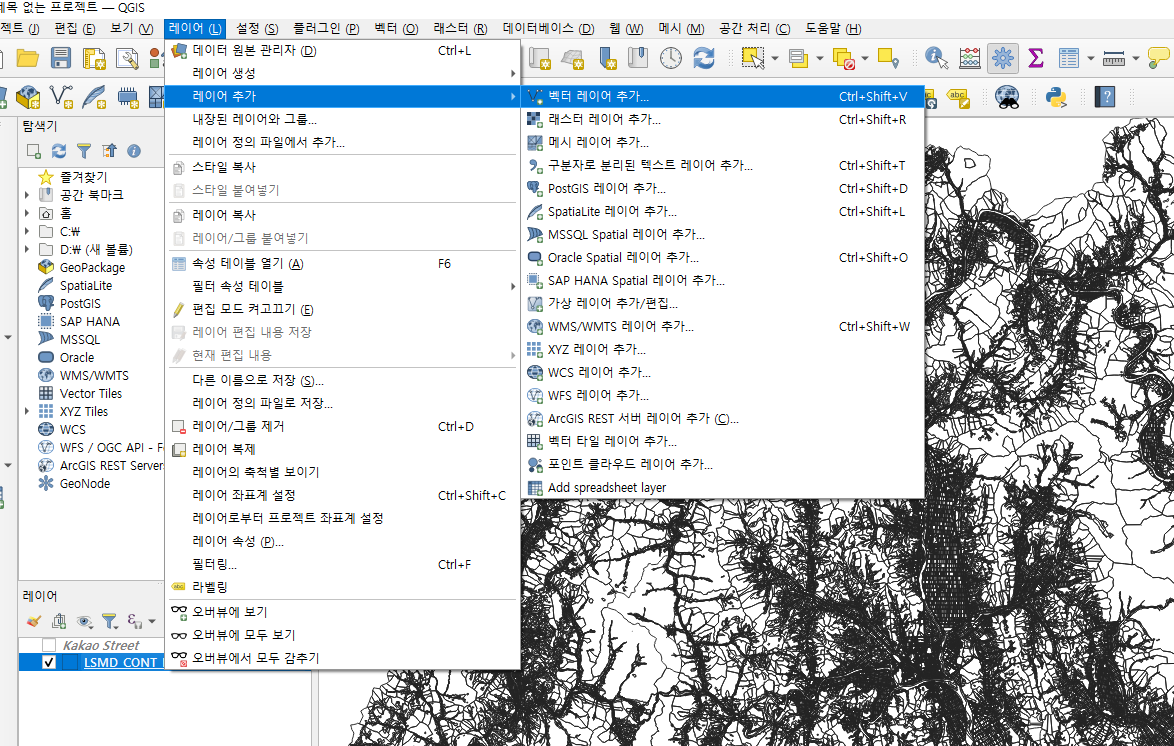Click the new shapefile layer icon
This screenshot has width=1174, height=746.
point(61,97)
